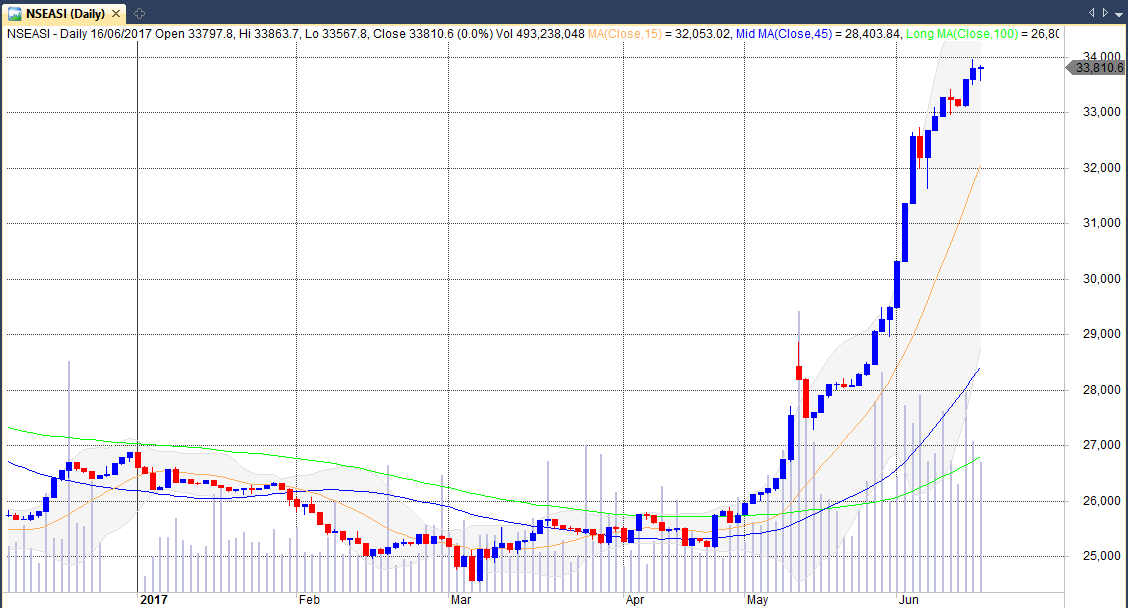
Task: Click the May label on date axis
Action: tap(757, 600)
